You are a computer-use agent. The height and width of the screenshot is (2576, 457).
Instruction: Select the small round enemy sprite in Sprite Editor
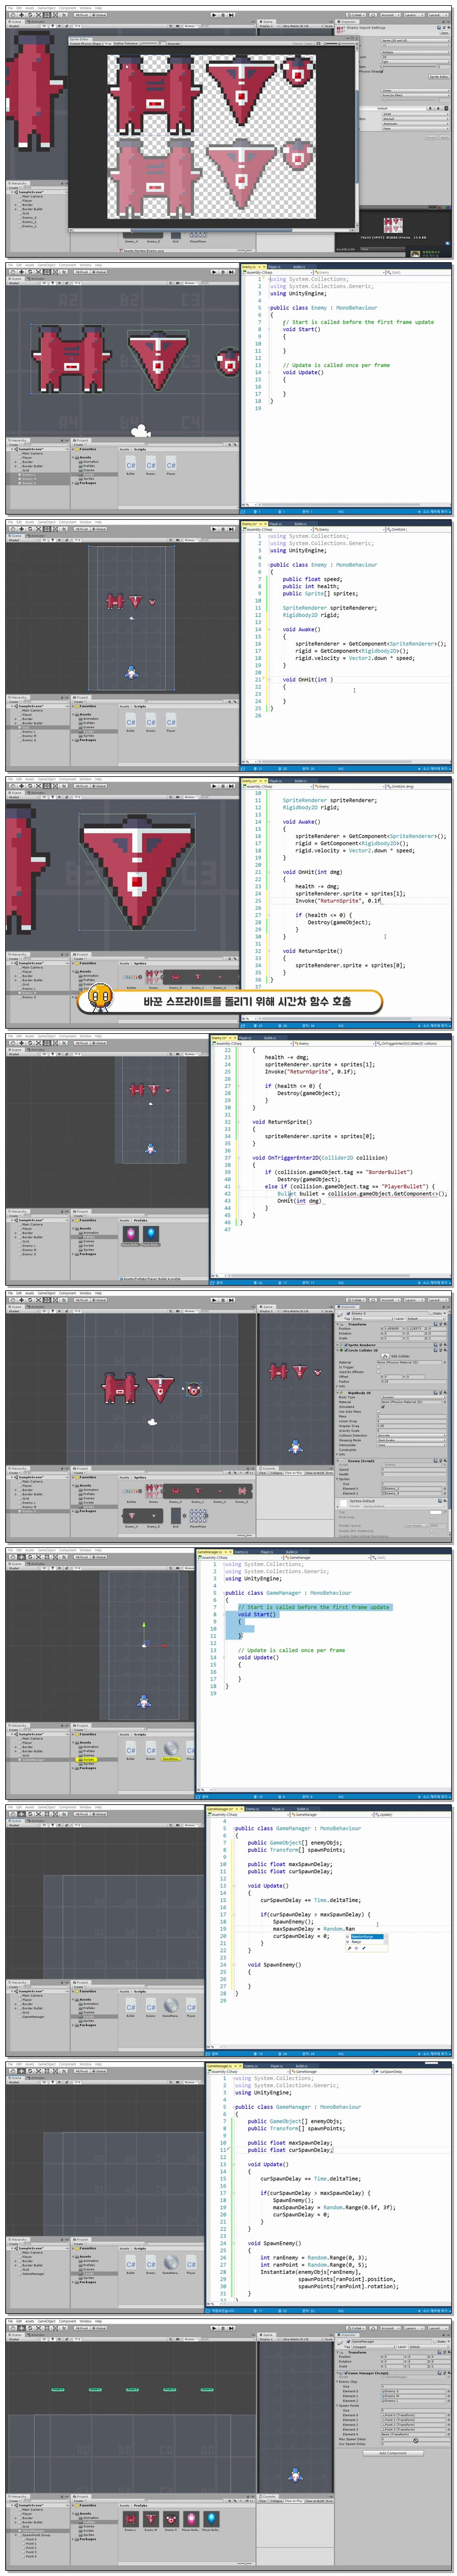[297, 73]
